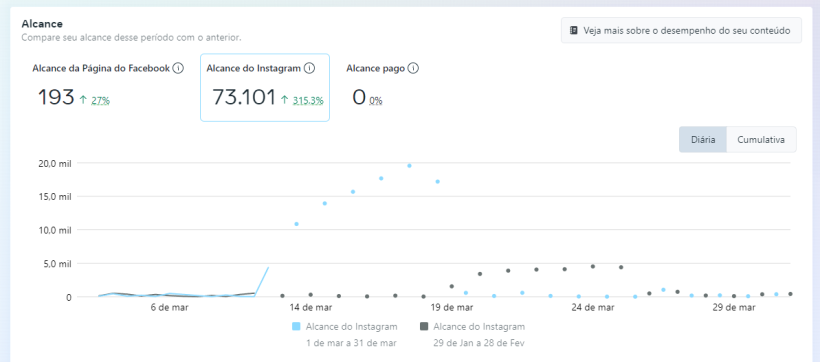Select the Alcance da Página do Facebook metric
Viewport: 820px width, 362px height.
[x=108, y=87]
